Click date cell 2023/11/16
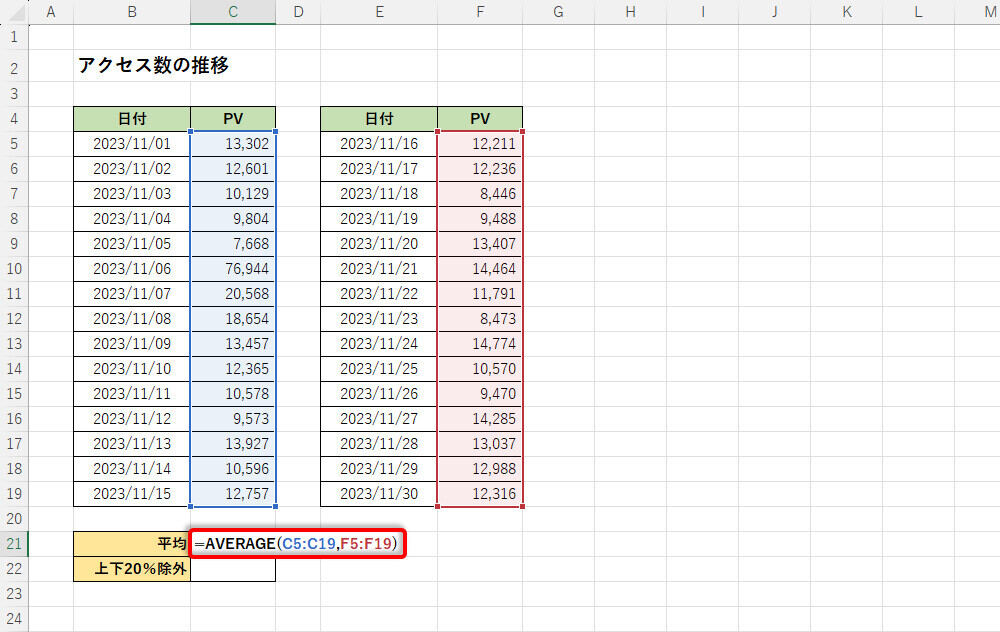The width and height of the screenshot is (1000, 632). 379,143
